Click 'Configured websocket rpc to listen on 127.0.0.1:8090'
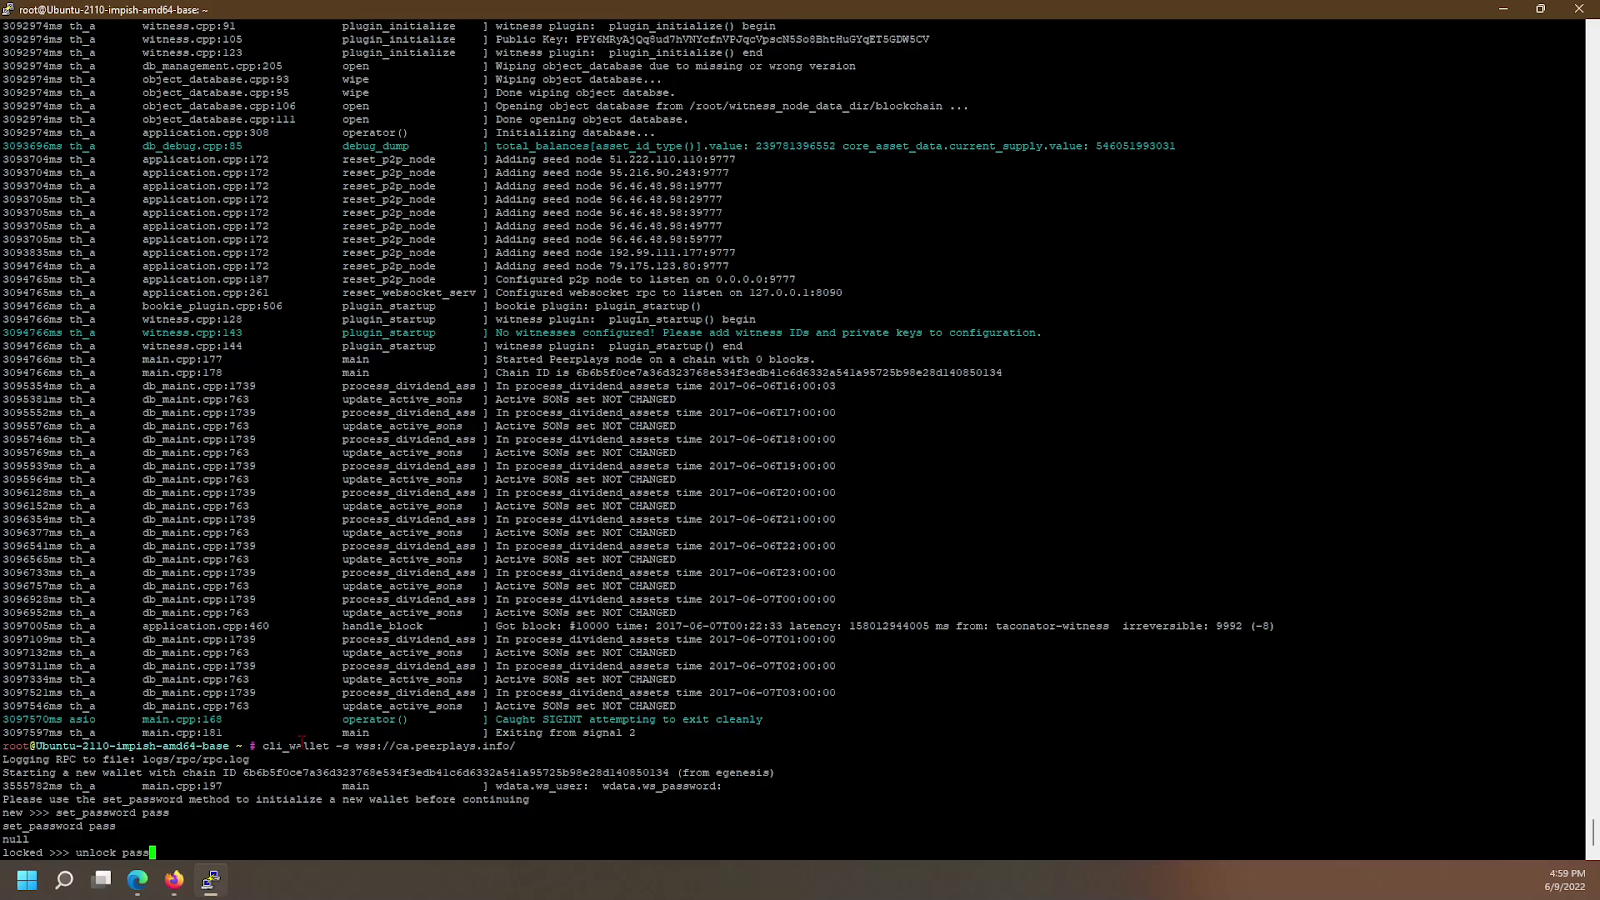 [669, 293]
